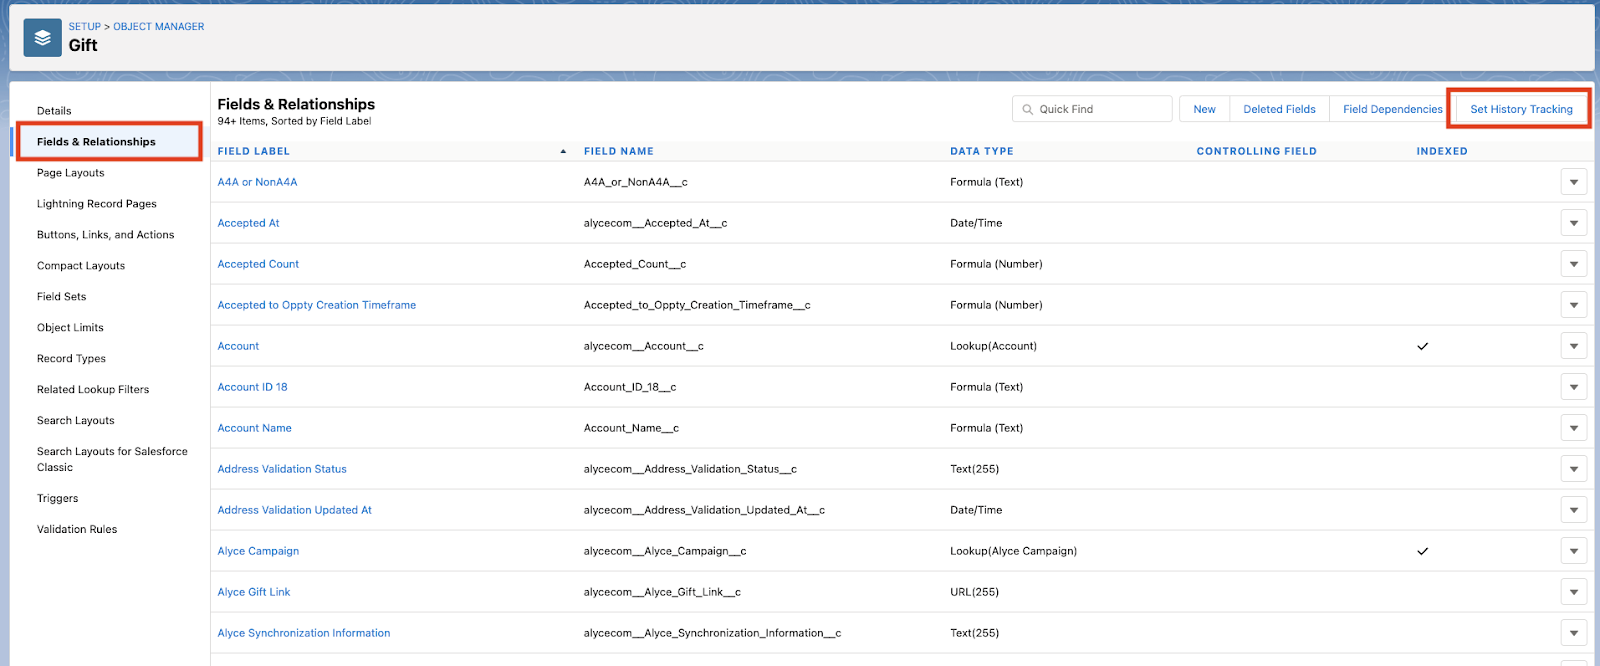
Task: Go to Validation Rules
Action: coord(77,530)
